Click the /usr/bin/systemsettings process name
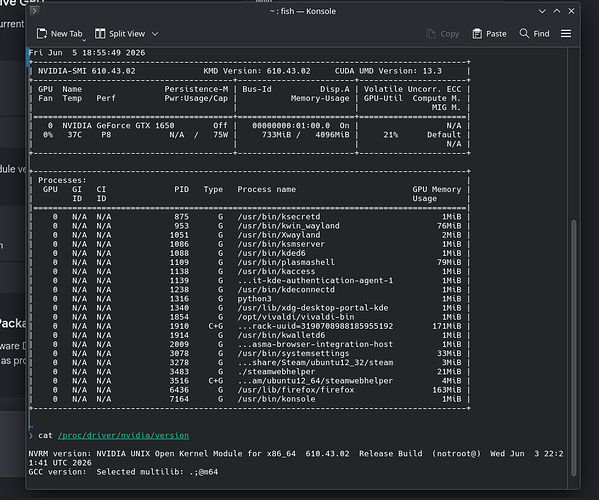The width and height of the screenshot is (599, 500). tap(293, 353)
